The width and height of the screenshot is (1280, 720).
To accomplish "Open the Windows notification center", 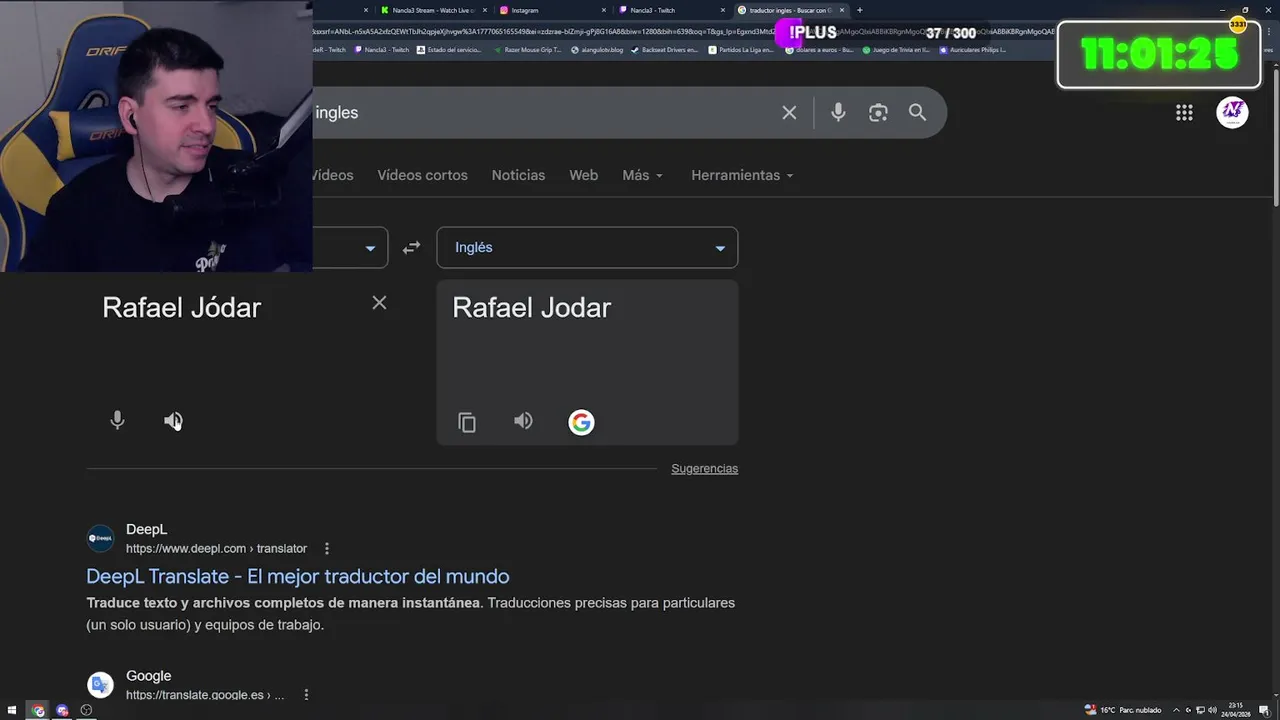I will pos(1265,710).
